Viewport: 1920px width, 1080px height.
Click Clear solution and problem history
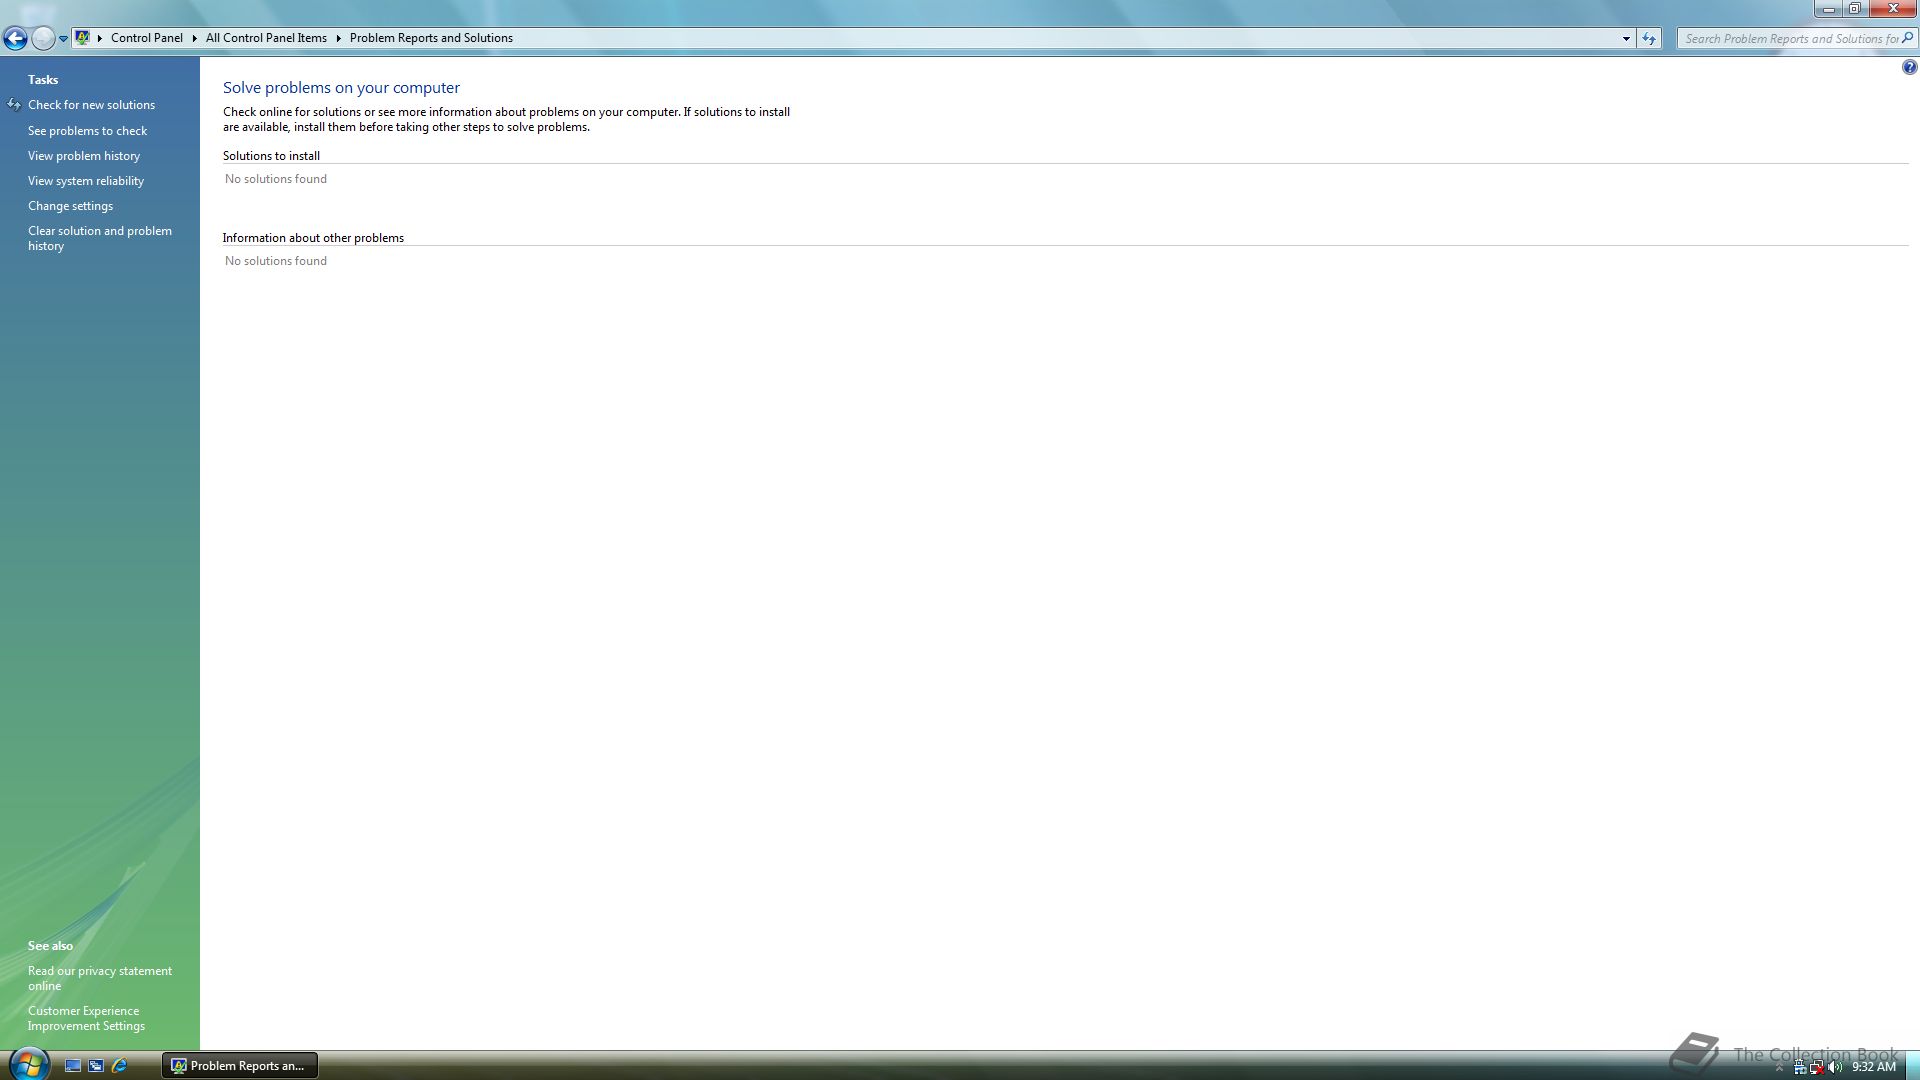pos(100,238)
